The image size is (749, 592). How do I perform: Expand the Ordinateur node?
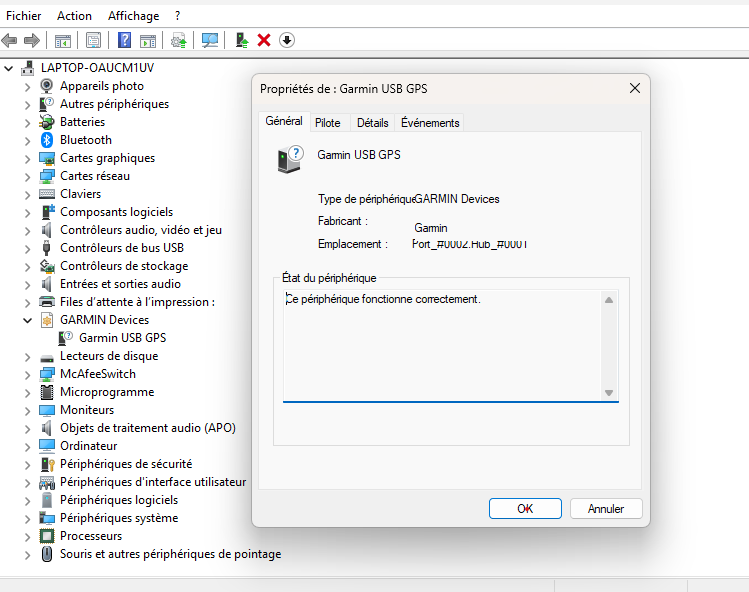click(27, 447)
